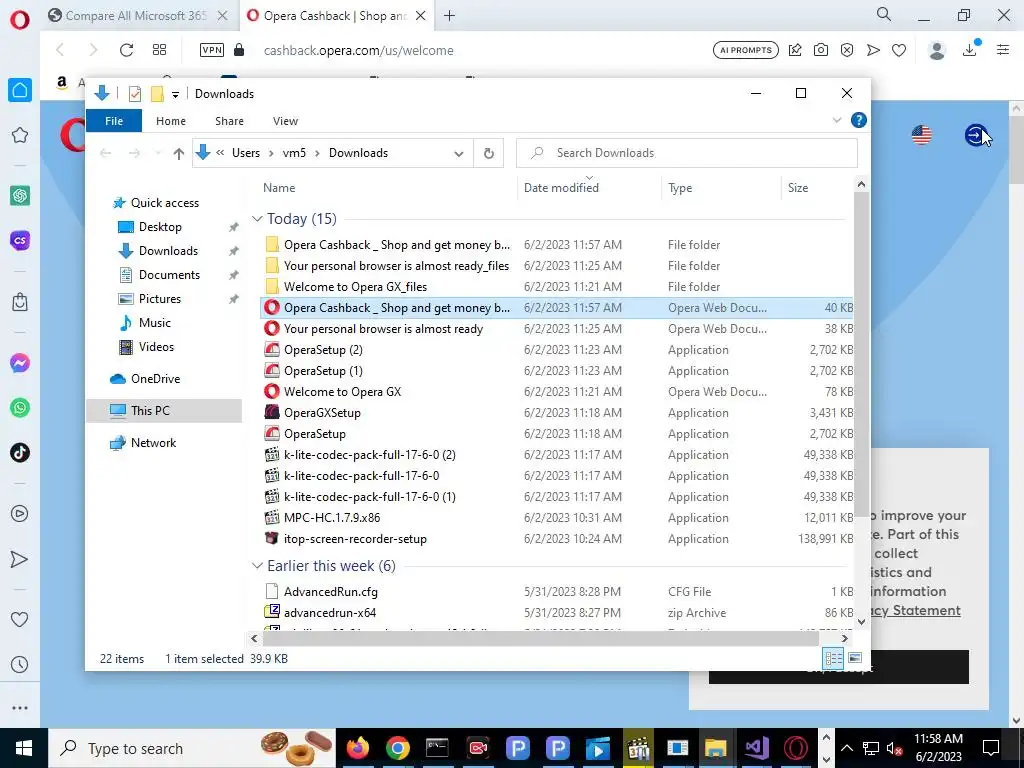
Task: Select Desktop in Quick access
Action: coord(160,227)
